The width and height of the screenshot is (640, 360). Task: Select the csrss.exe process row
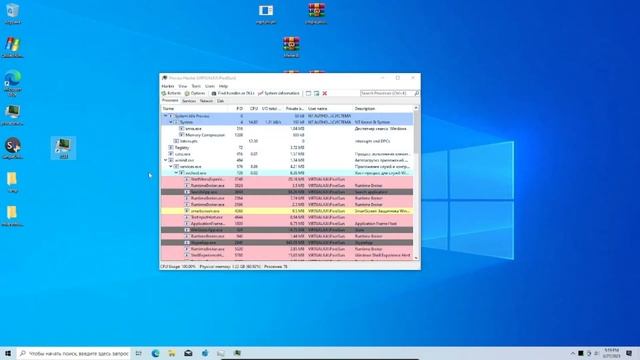pos(287,154)
